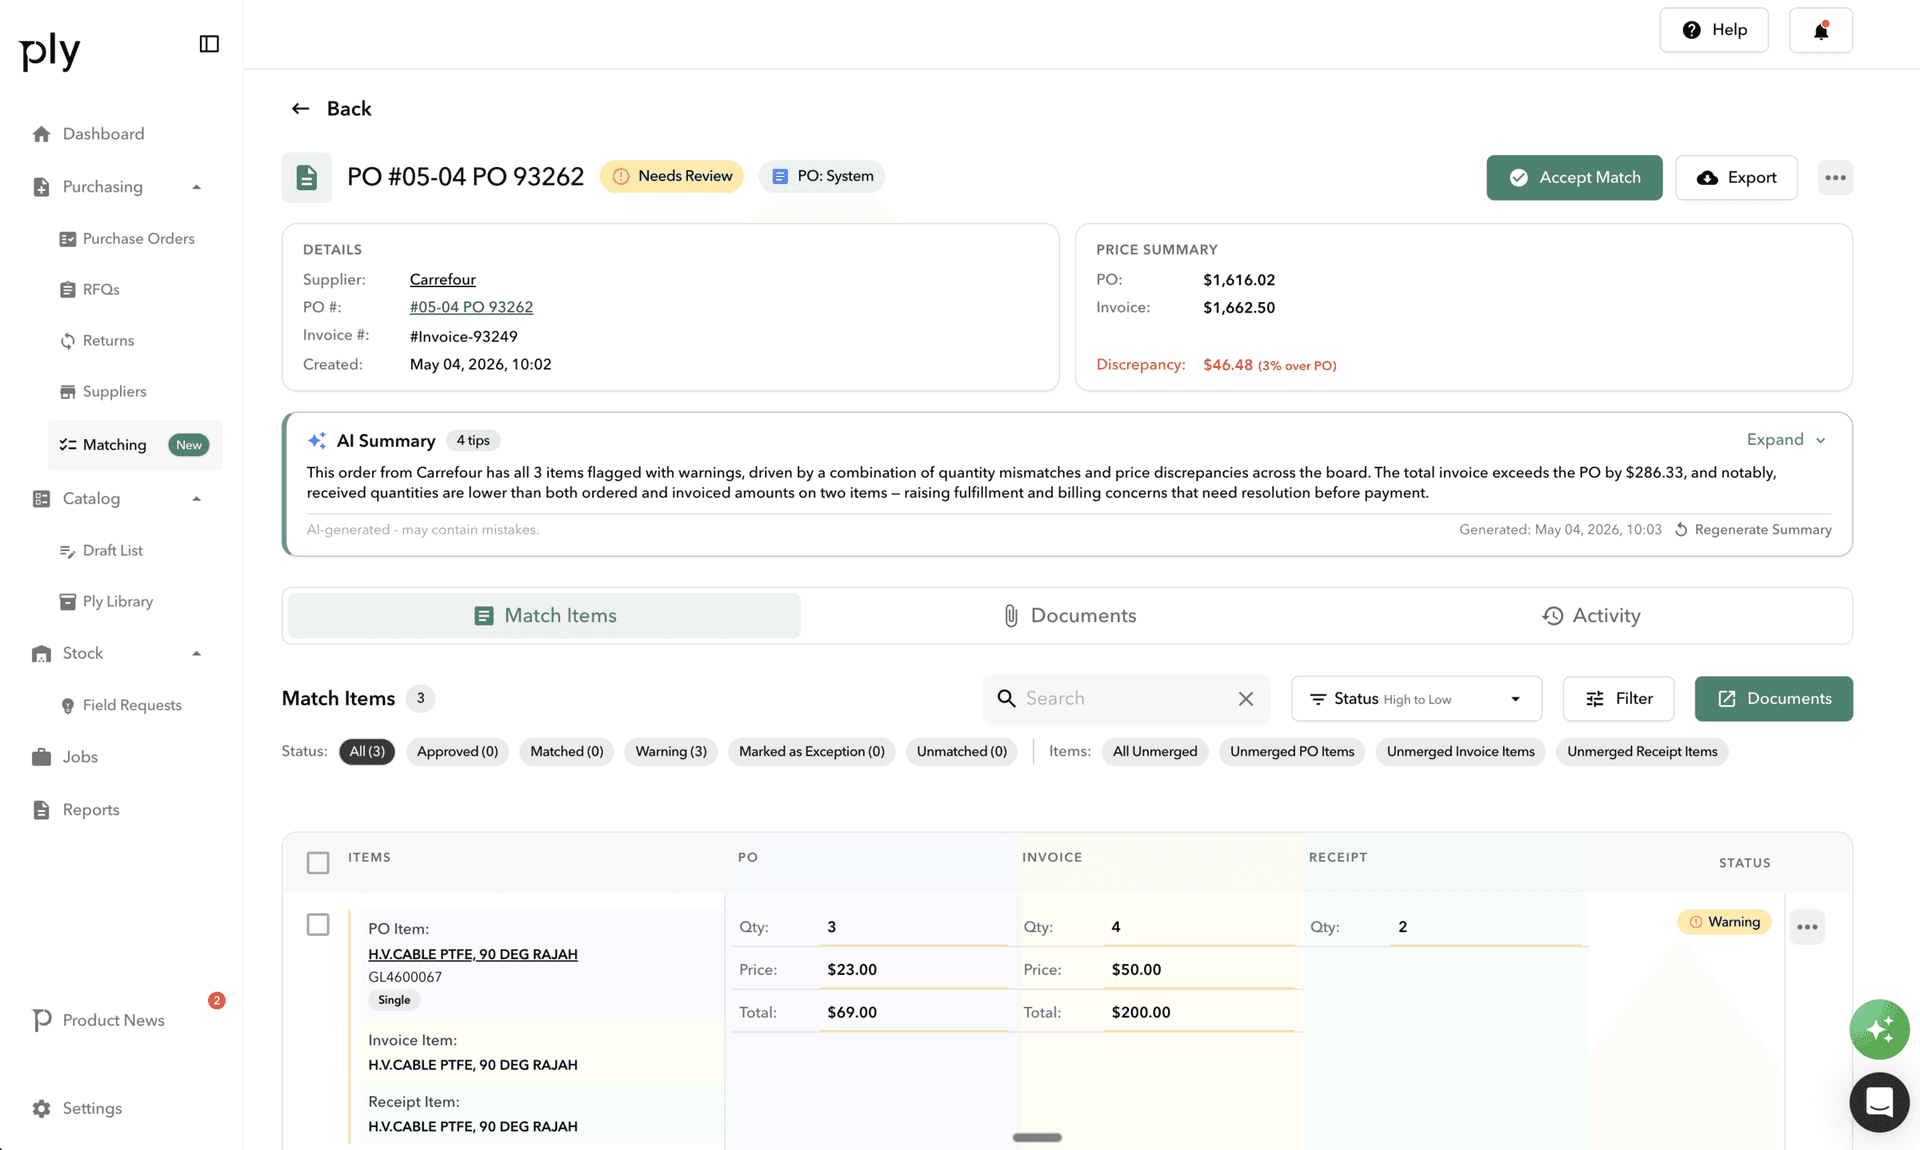Filter by Approved (0) chip
This screenshot has width=1920, height=1150.
[457, 752]
